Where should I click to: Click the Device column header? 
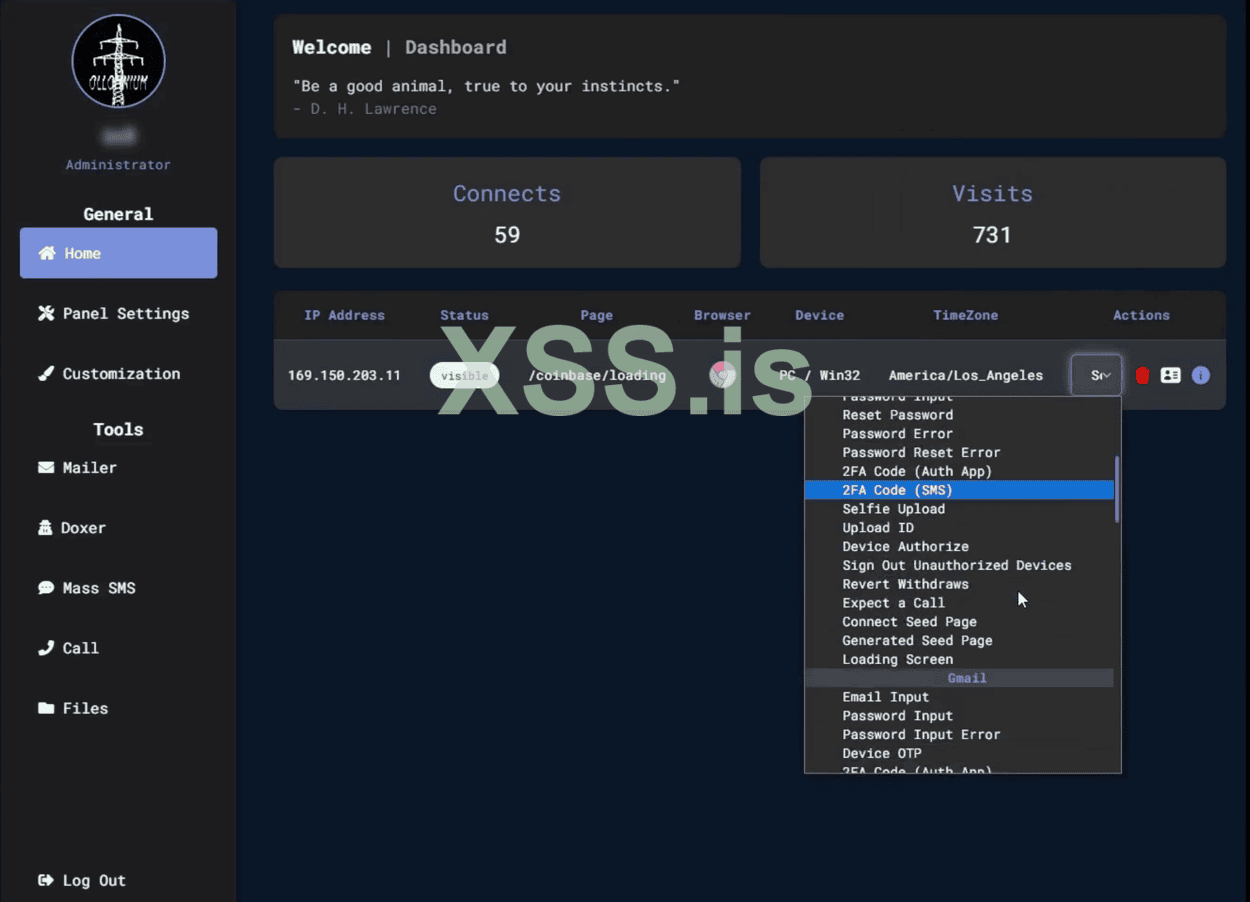(x=819, y=315)
